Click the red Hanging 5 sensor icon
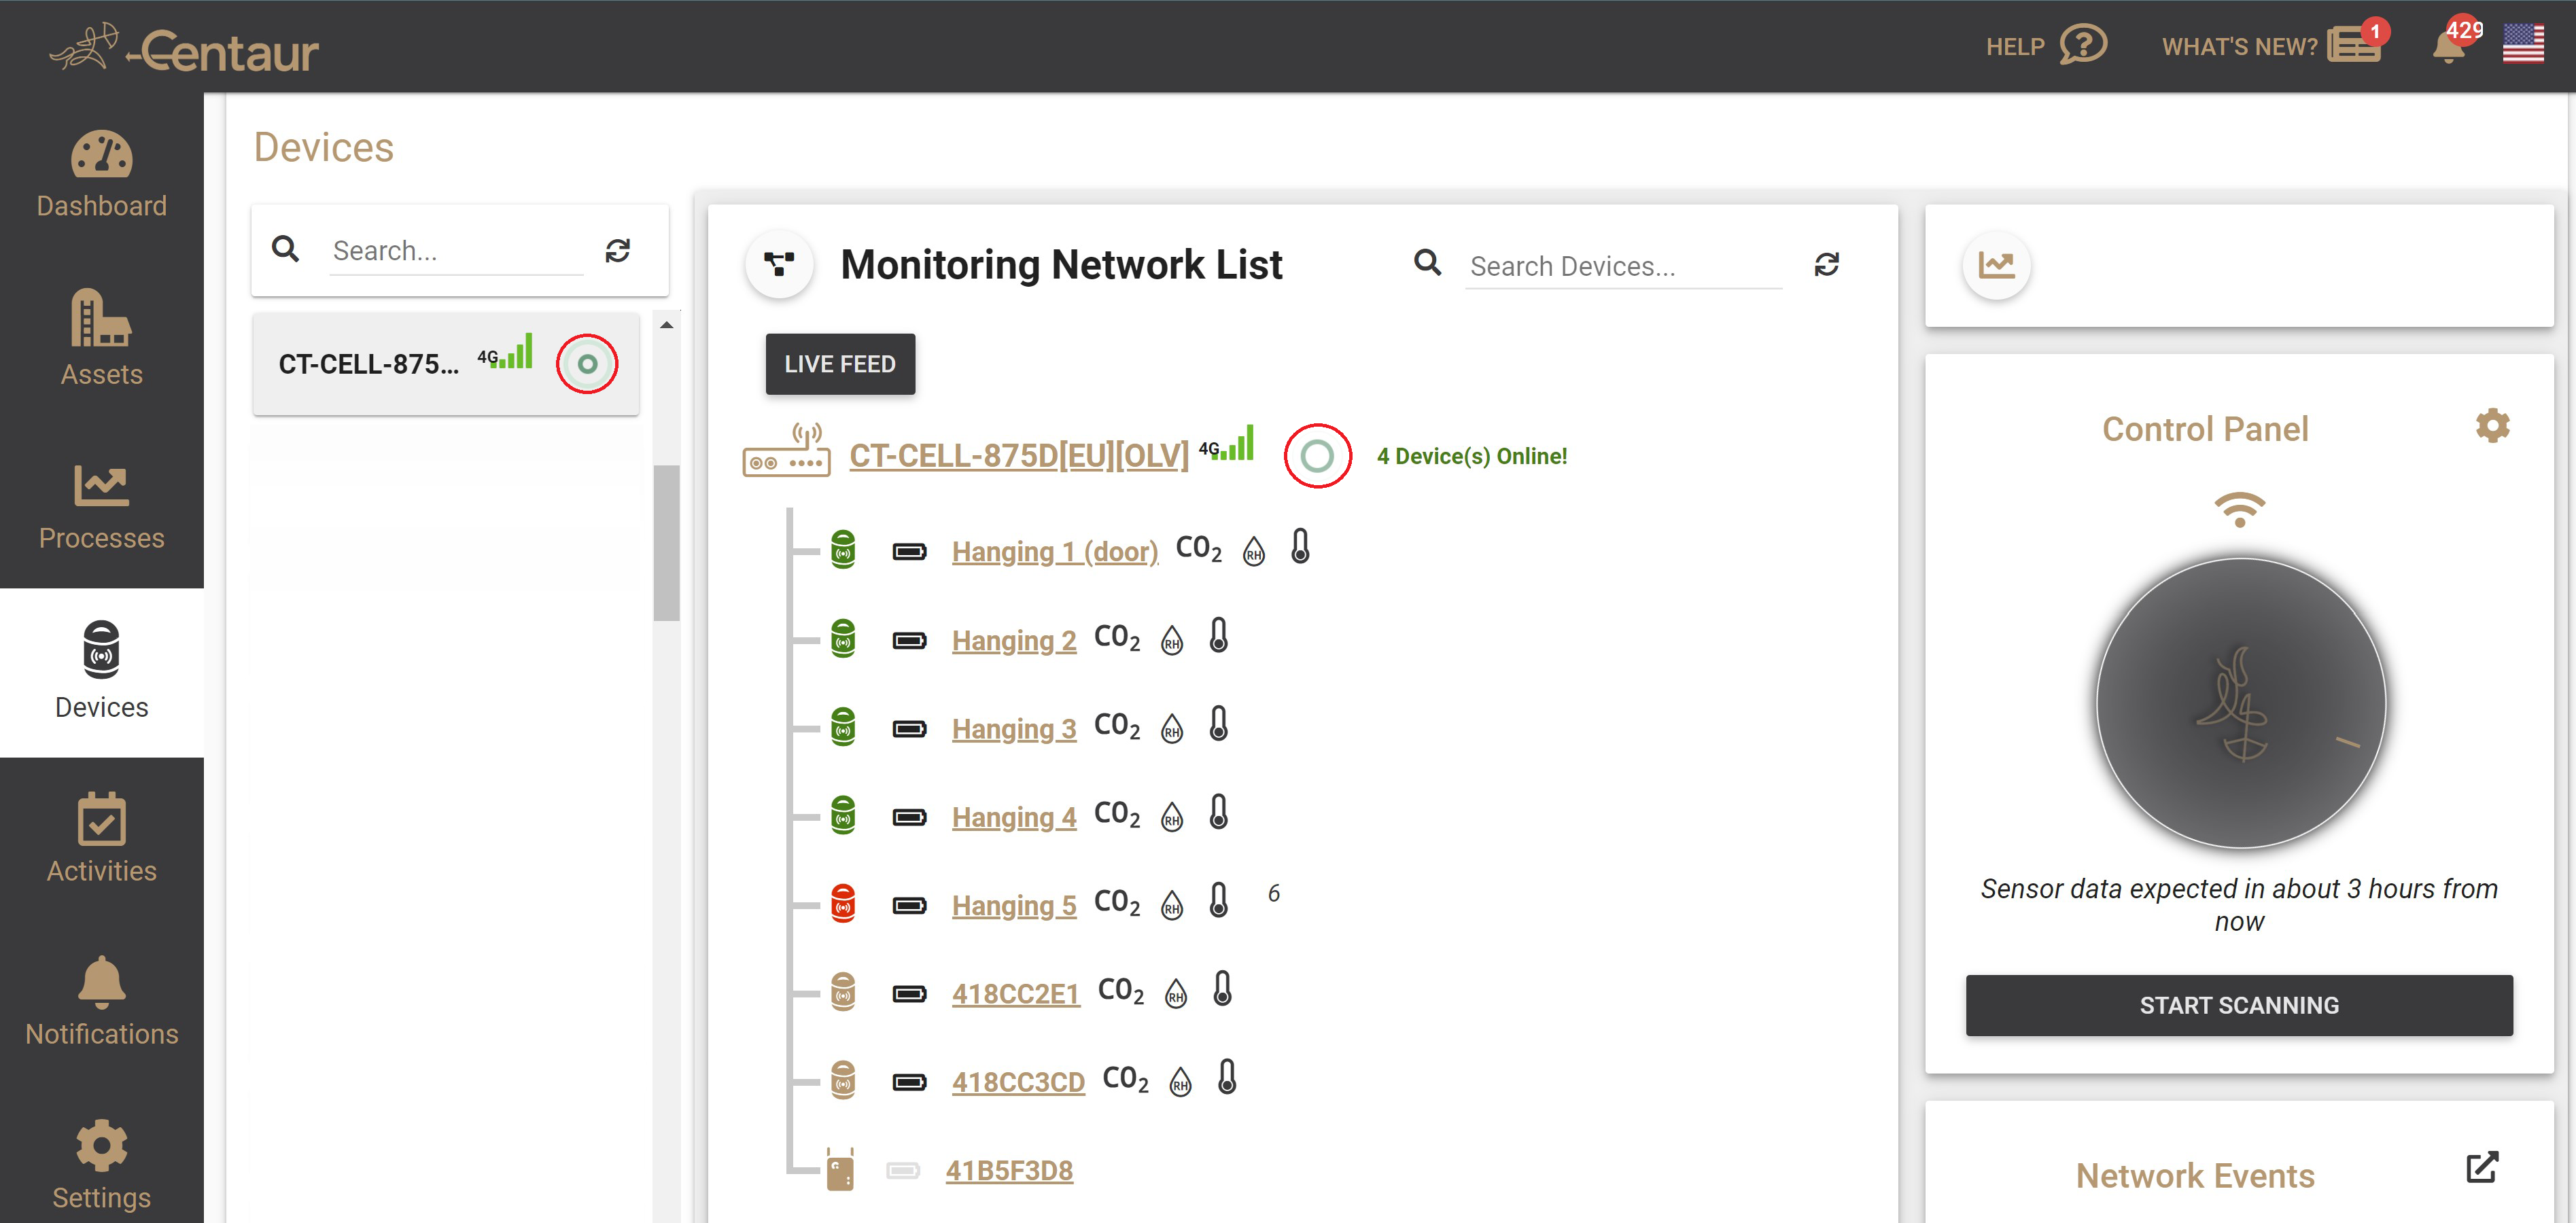Viewport: 2576px width, 1223px height. click(x=843, y=904)
